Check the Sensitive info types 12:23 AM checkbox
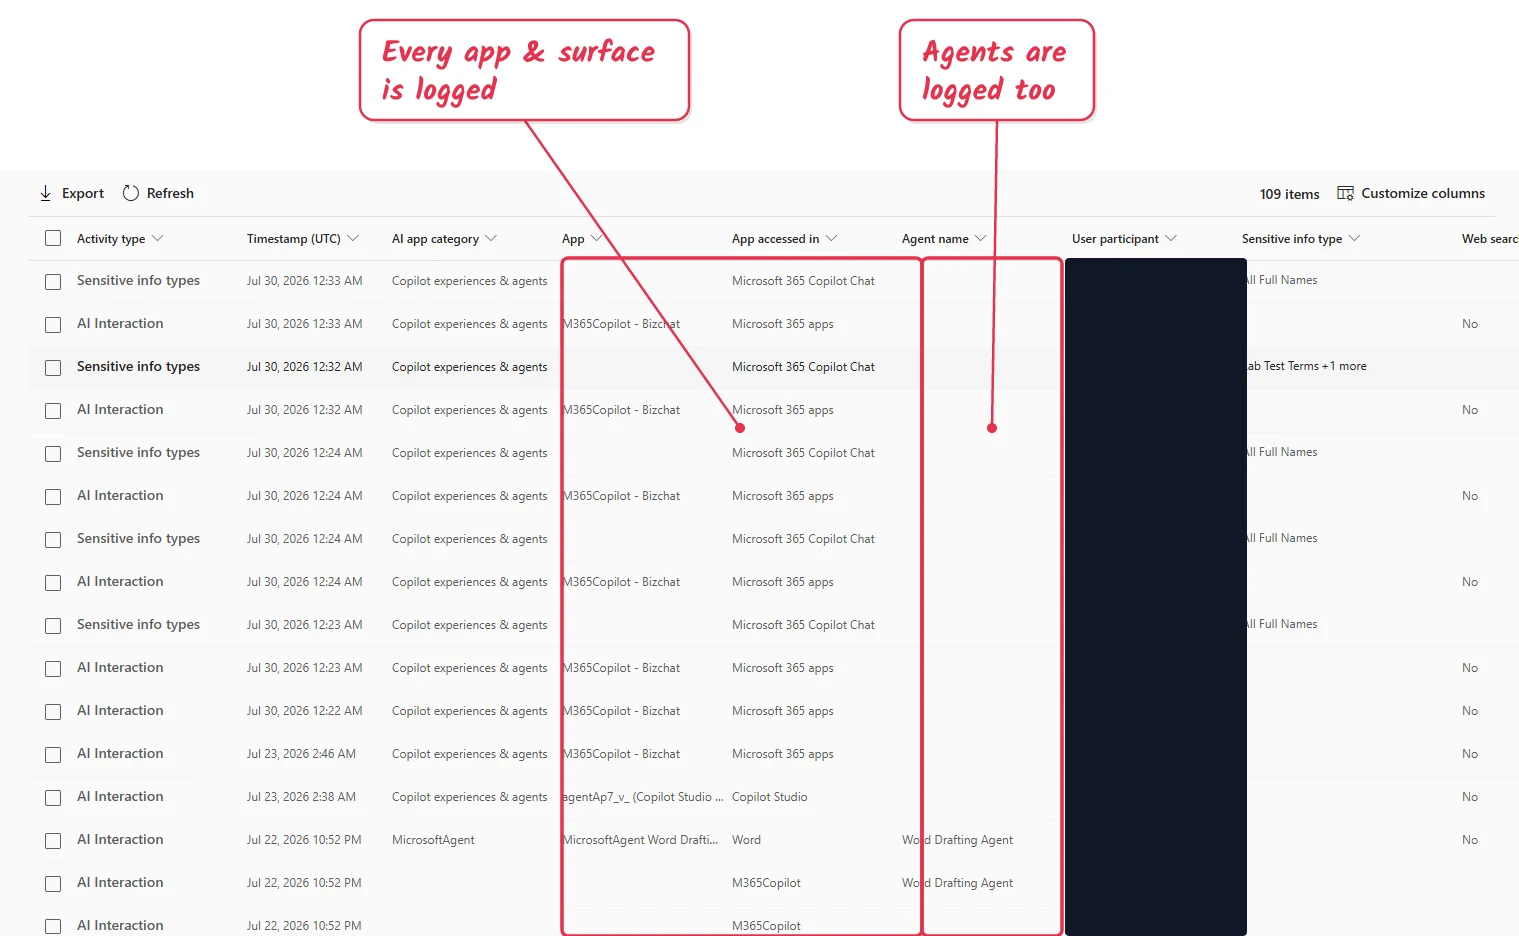Viewport: 1519px width, 936px height. point(53,626)
